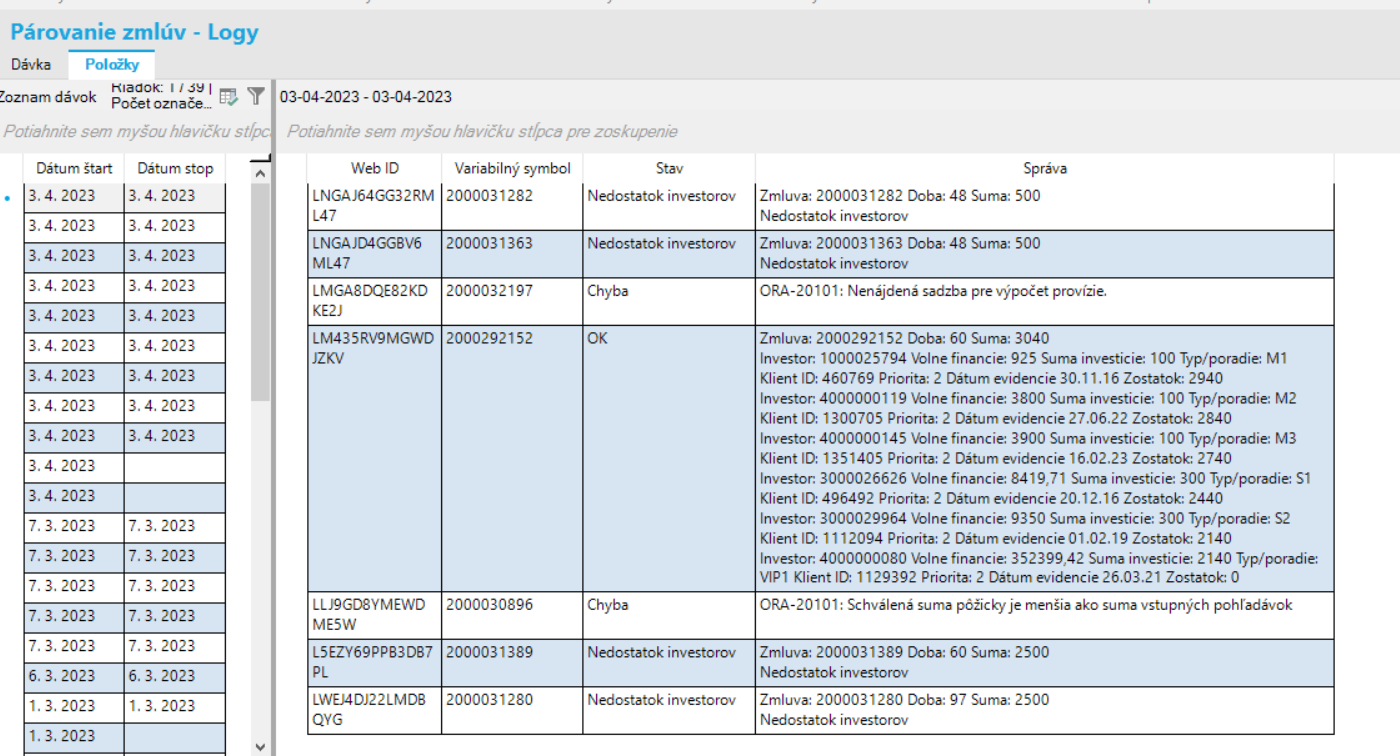Sort by Stav column header
The width and height of the screenshot is (1400, 756).
tap(669, 168)
